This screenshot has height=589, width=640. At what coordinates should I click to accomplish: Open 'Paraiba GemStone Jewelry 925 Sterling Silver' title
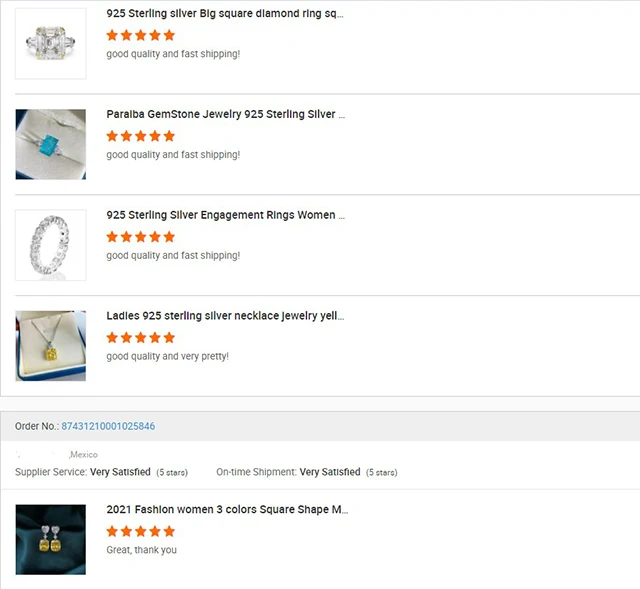click(225, 115)
